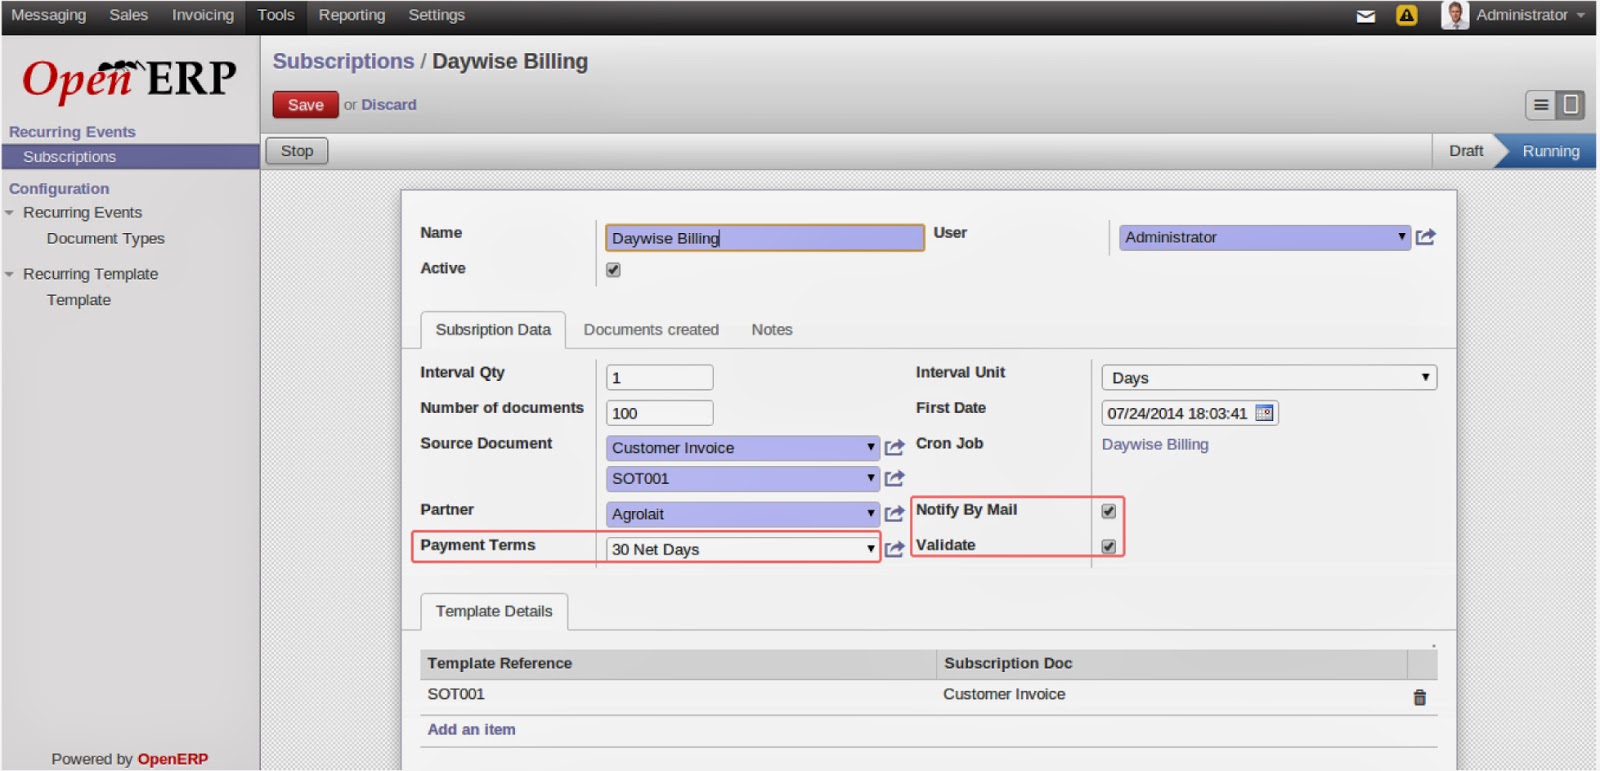The width and height of the screenshot is (1600, 771).
Task: Click the Discard link
Action: click(389, 105)
